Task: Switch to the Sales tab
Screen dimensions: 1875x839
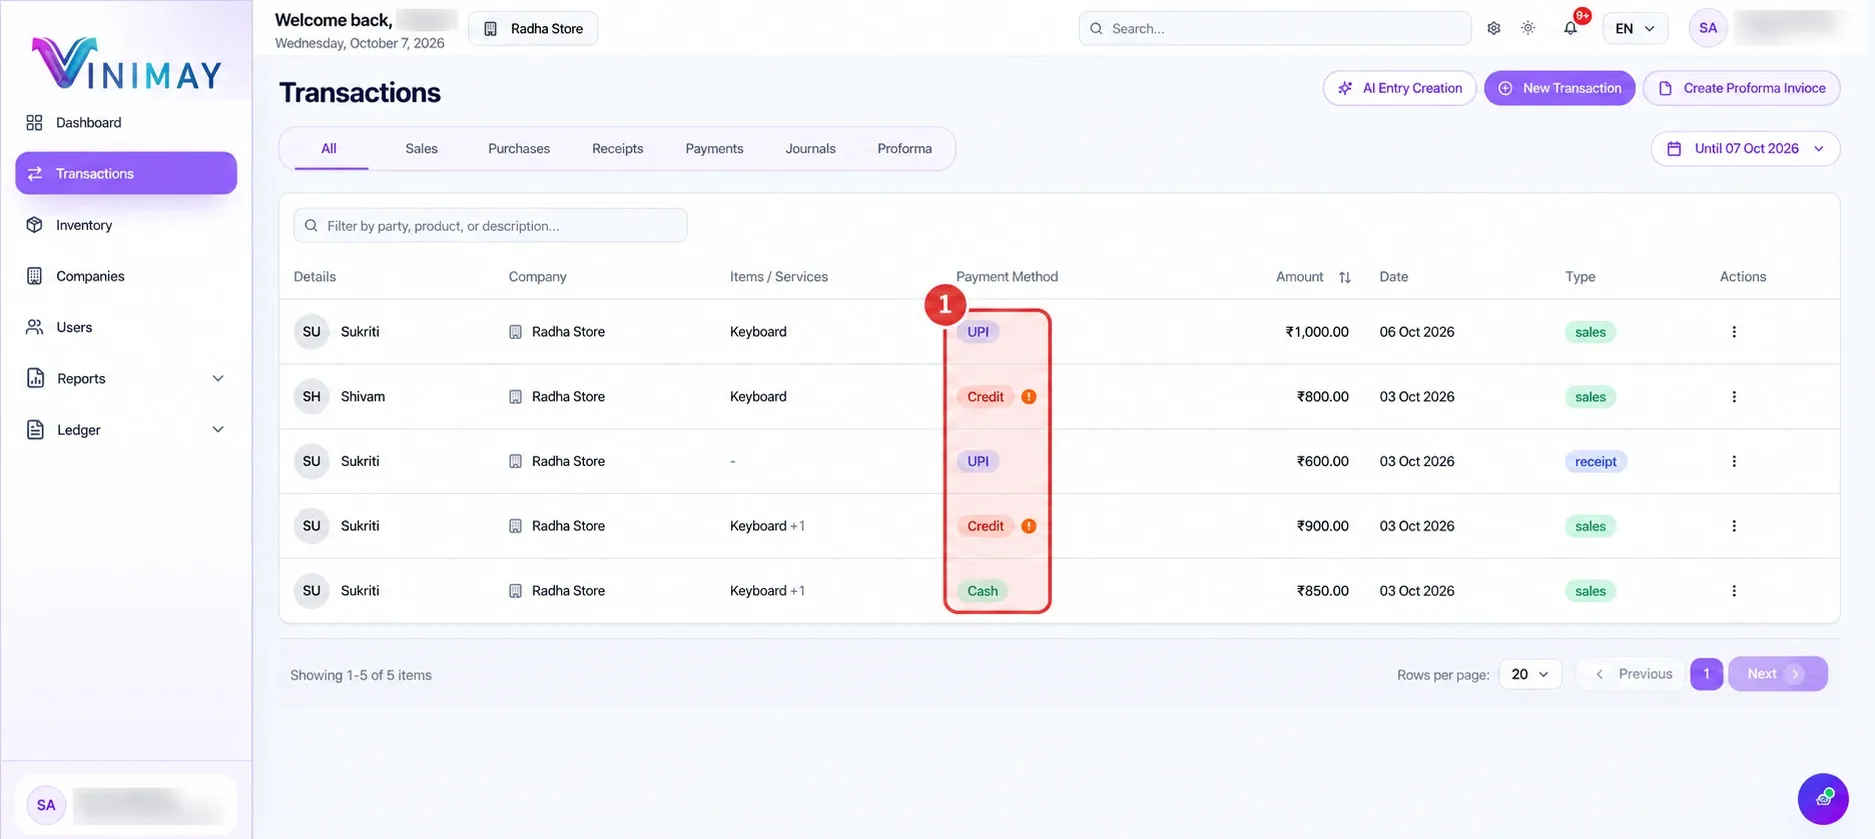Action: point(421,148)
